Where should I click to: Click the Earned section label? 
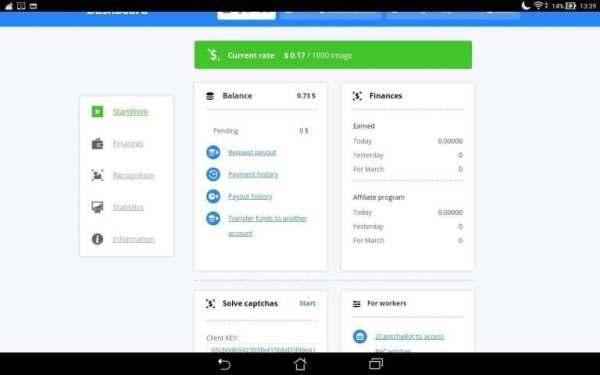click(364, 126)
